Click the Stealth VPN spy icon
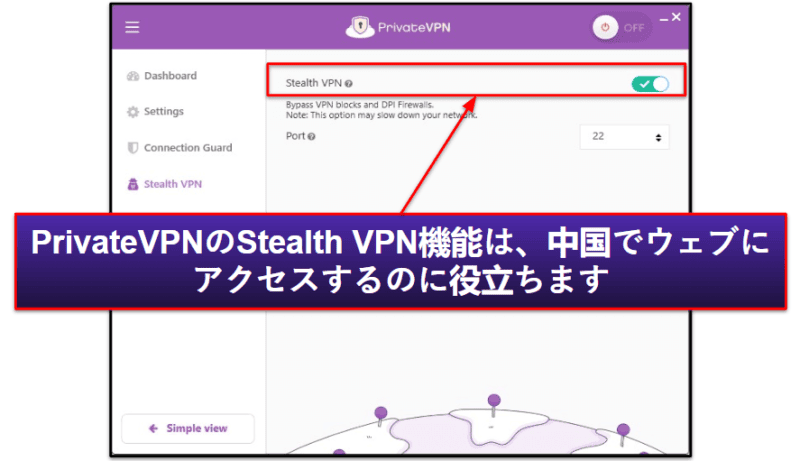Viewport: 800px width, 461px height. pyautogui.click(x=133, y=184)
